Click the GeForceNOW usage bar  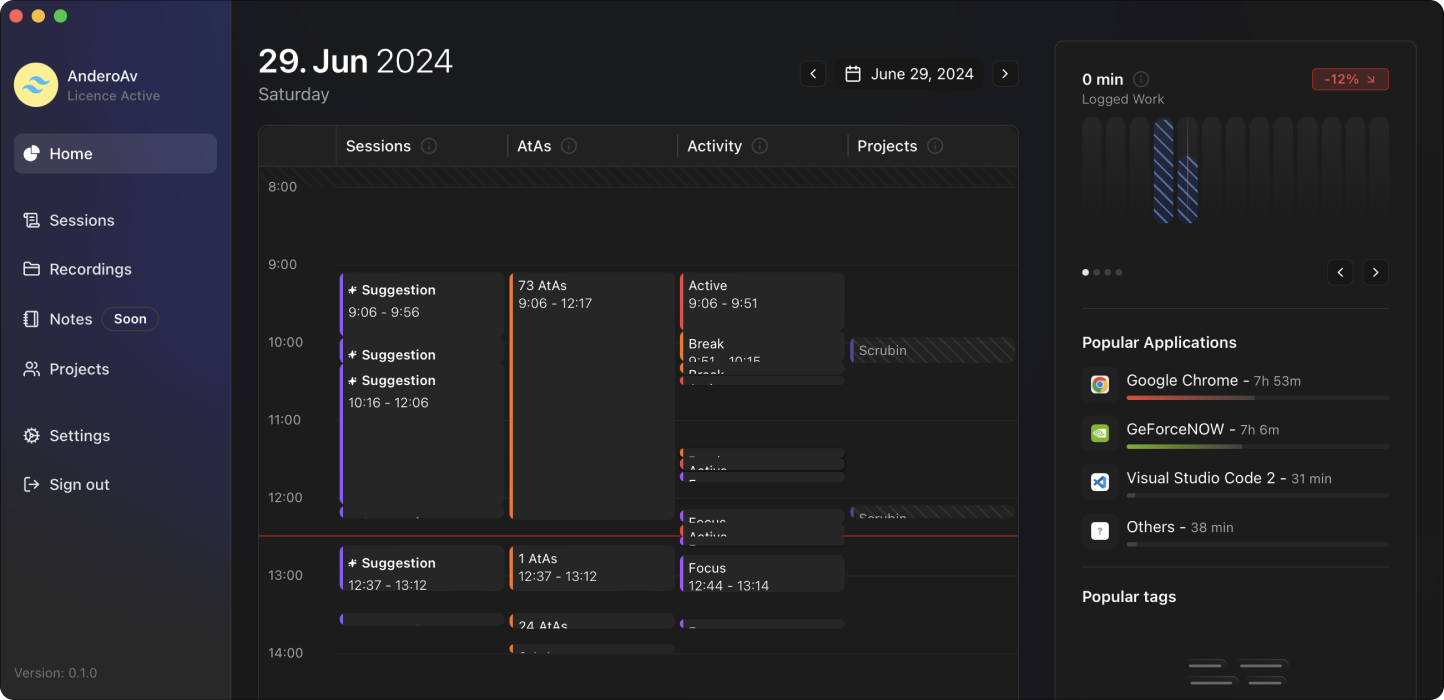point(1257,447)
